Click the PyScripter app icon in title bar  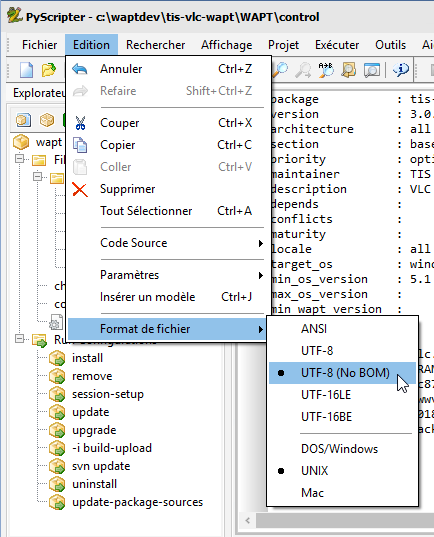pyautogui.click(x=14, y=16)
